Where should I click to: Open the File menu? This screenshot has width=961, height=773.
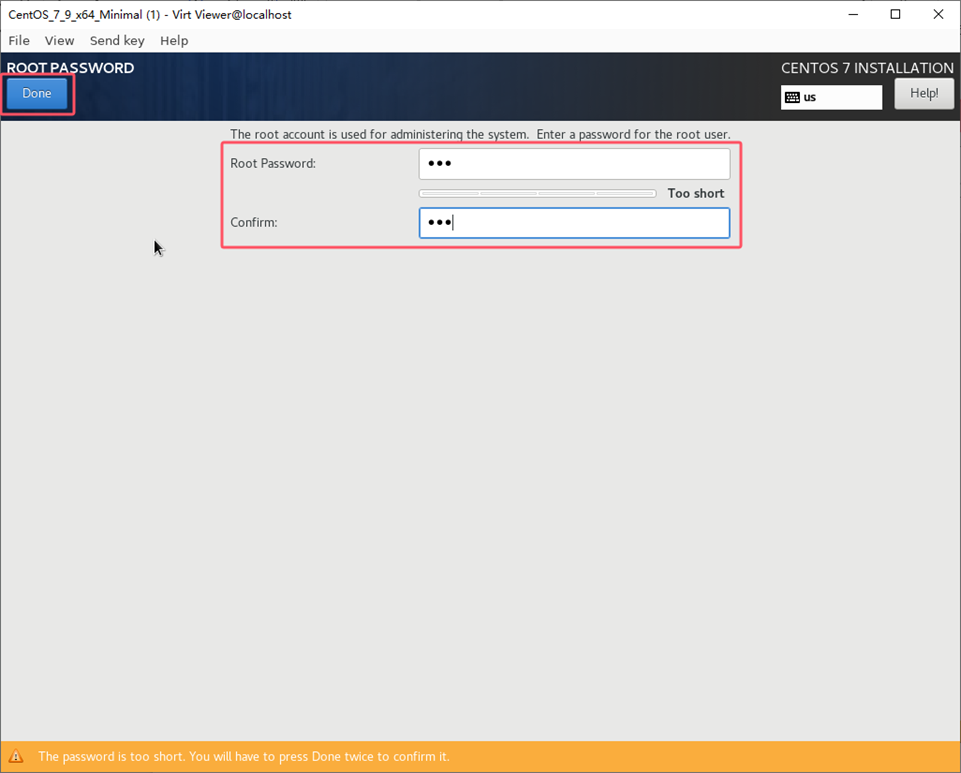tap(19, 40)
